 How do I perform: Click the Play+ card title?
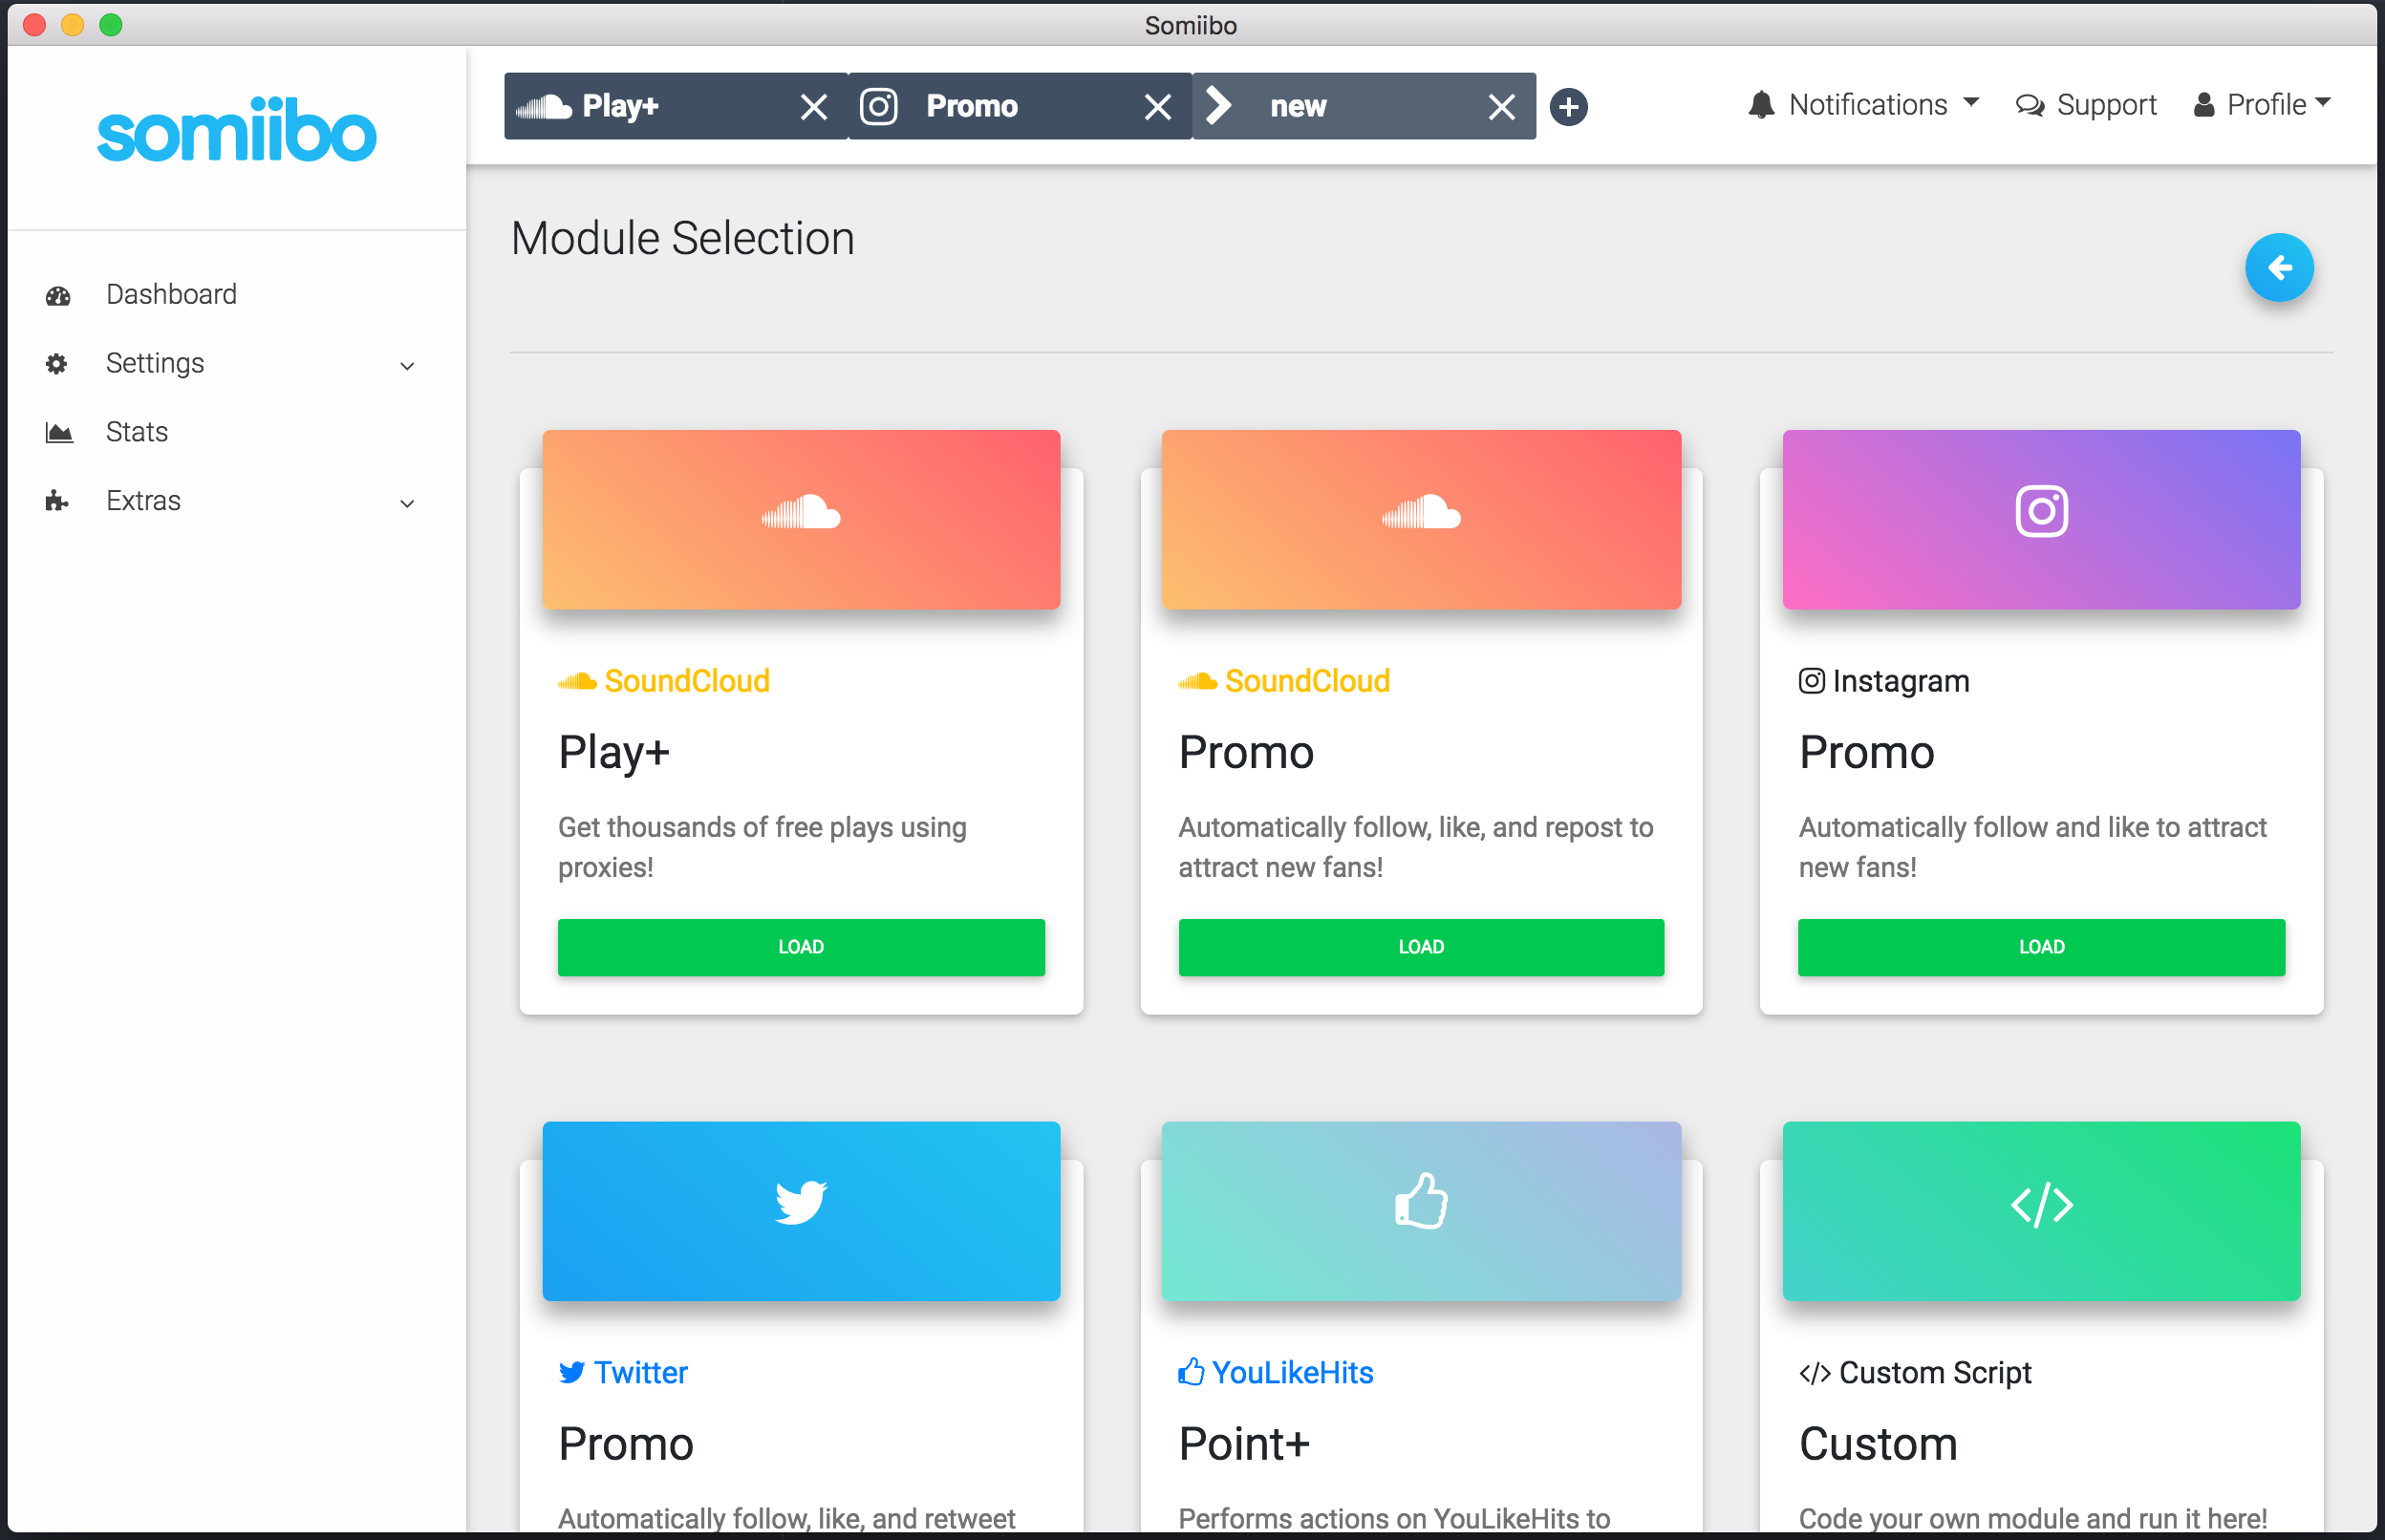click(614, 753)
